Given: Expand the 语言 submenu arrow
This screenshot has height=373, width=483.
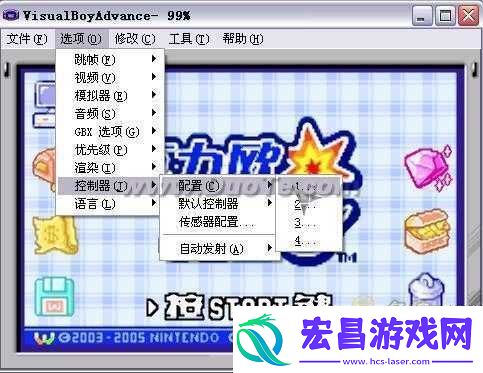Looking at the screenshot, I should click(x=154, y=203).
